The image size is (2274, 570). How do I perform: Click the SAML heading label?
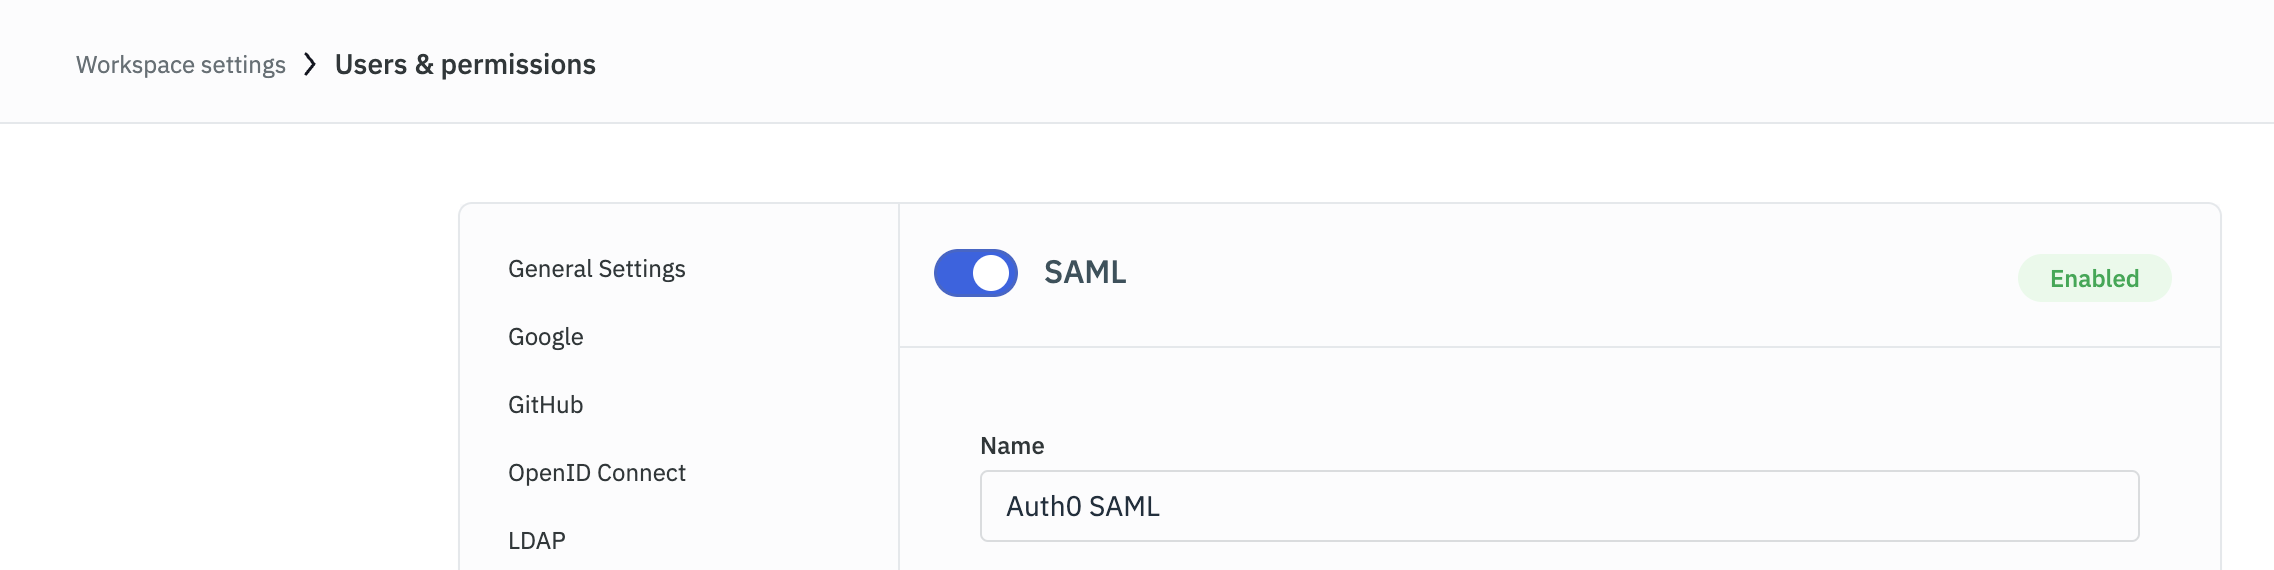pyautogui.click(x=1085, y=272)
